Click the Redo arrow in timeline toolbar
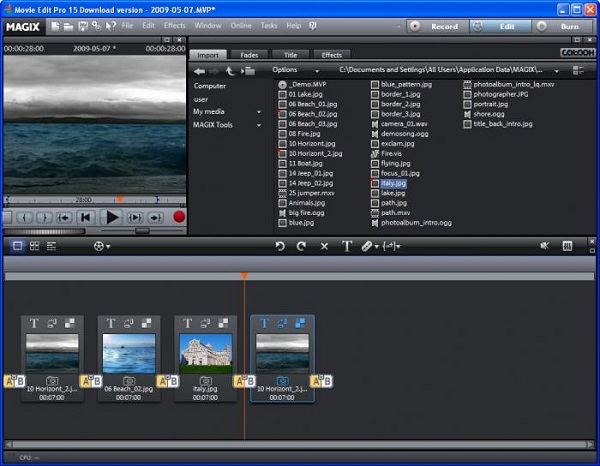 pos(301,245)
